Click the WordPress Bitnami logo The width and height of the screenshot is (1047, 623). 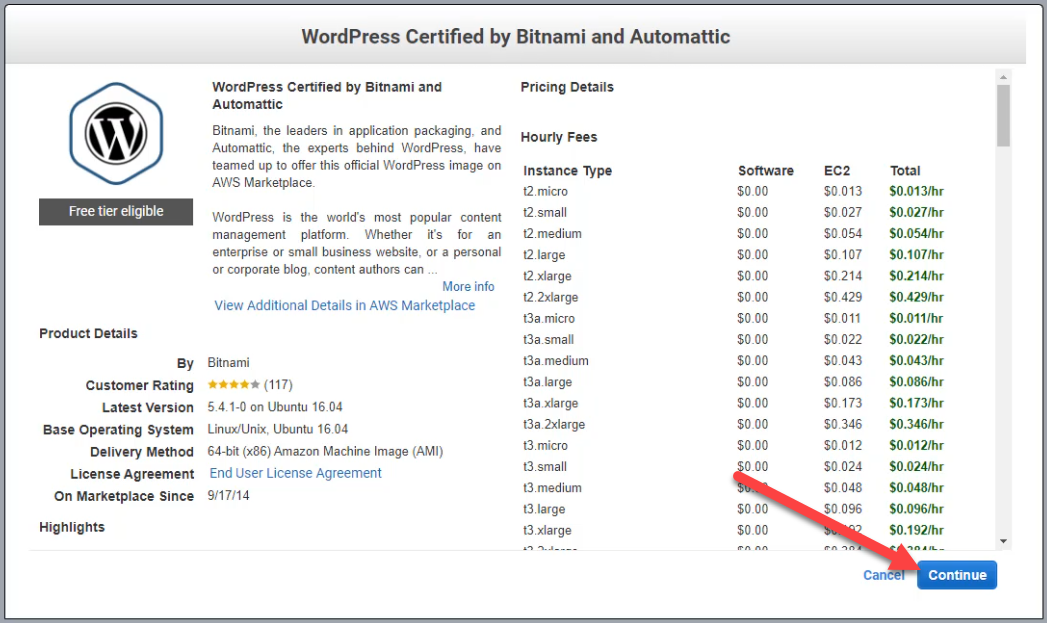[x=116, y=134]
